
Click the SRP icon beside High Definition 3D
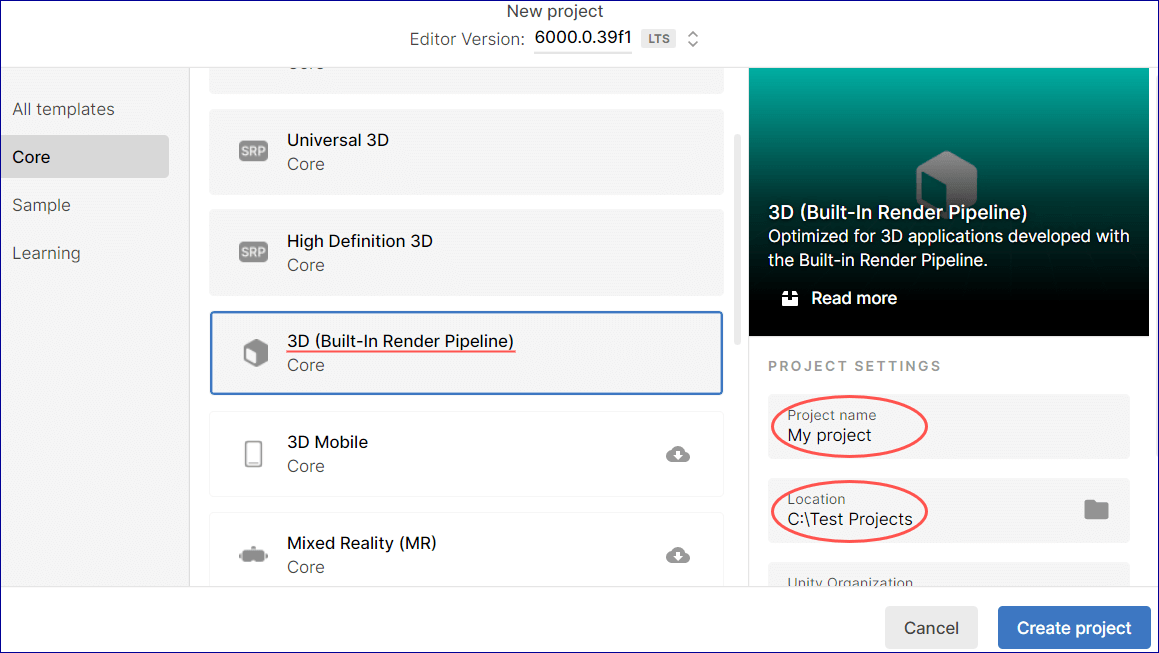(x=253, y=252)
